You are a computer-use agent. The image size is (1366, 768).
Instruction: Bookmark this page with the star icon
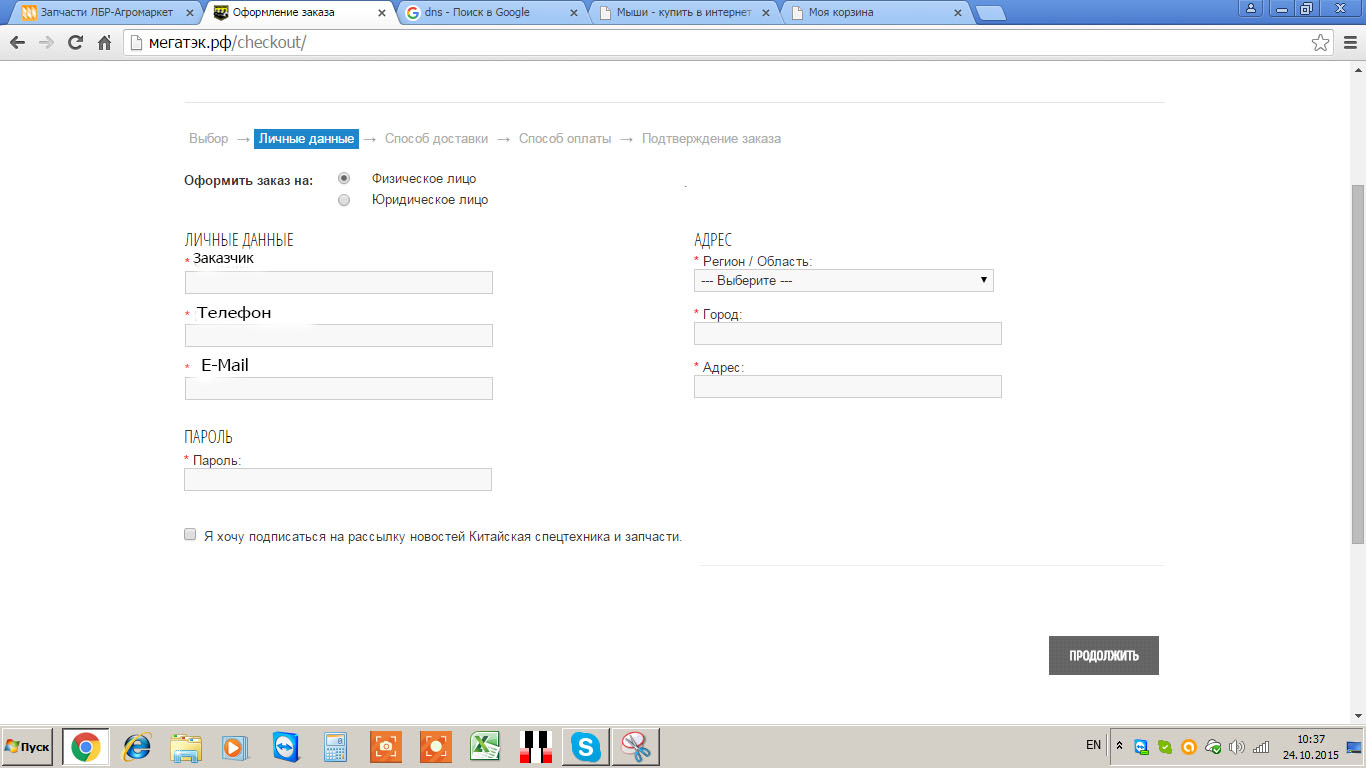1320,43
